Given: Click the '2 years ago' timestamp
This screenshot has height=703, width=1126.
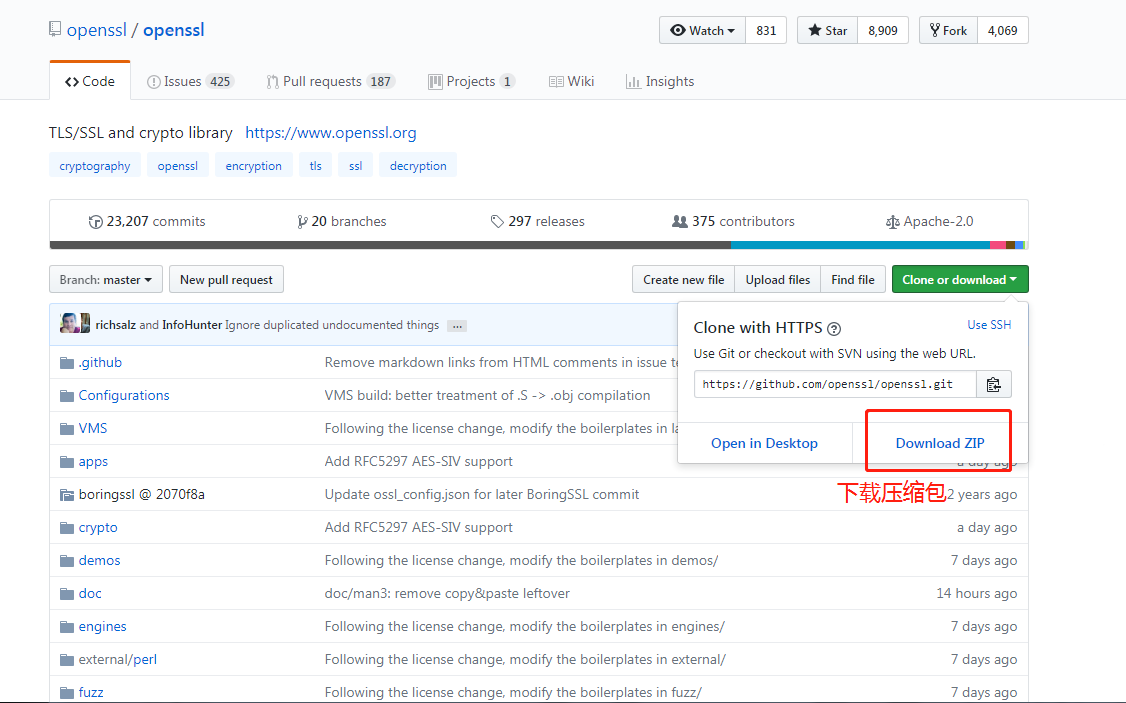Looking at the screenshot, I should tap(982, 495).
